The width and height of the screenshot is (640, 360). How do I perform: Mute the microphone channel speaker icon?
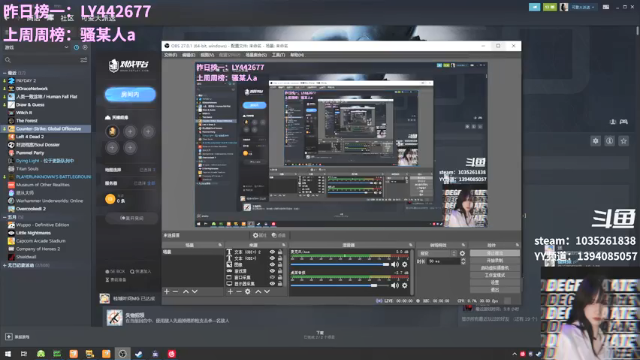395,264
